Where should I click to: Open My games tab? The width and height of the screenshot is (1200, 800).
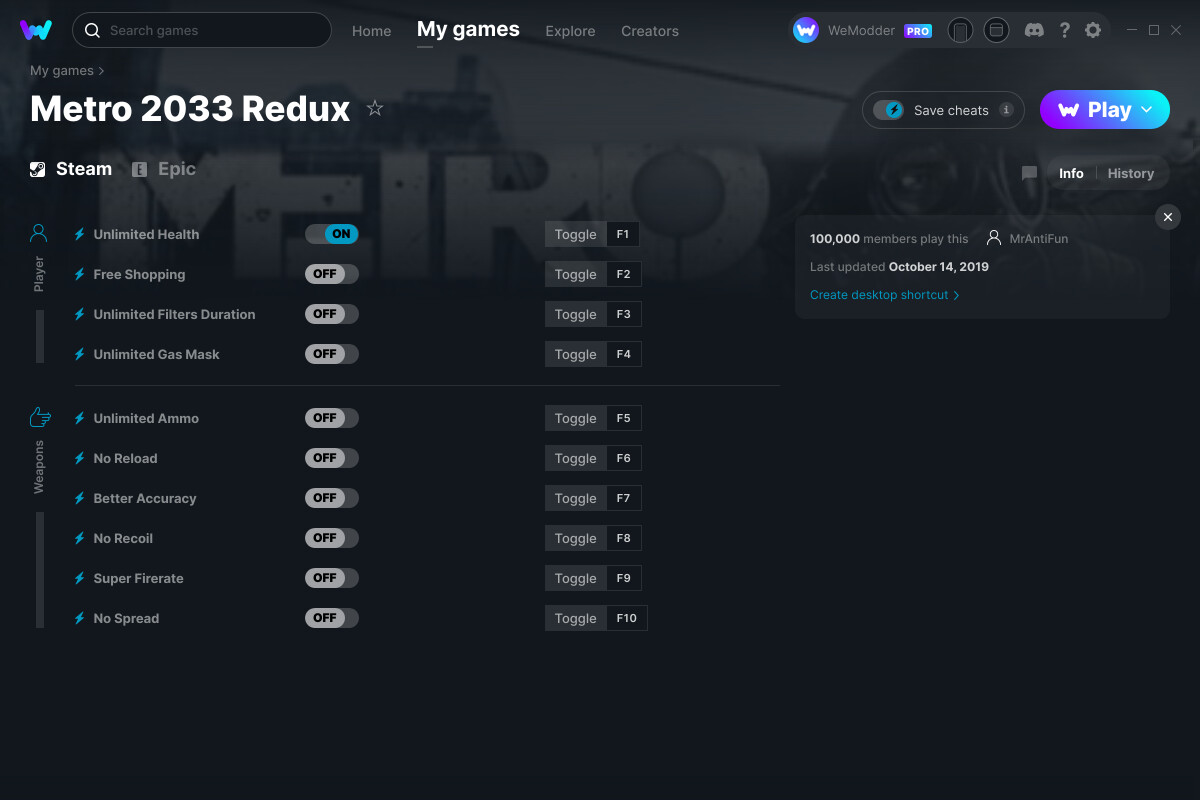point(468,30)
